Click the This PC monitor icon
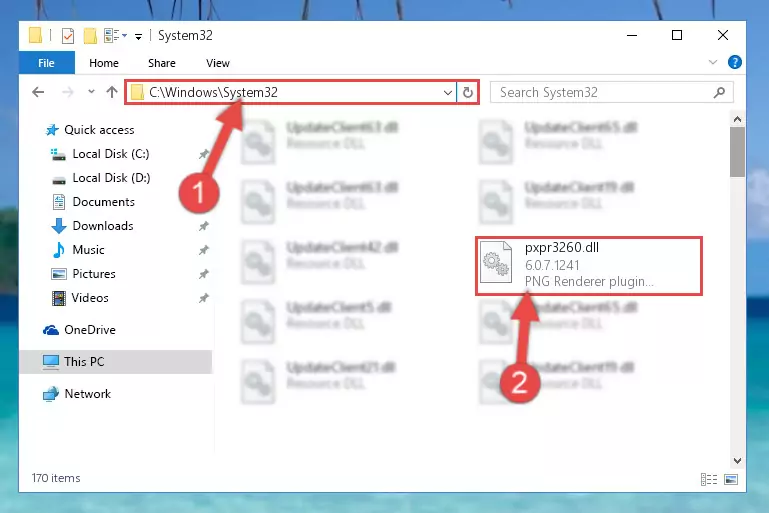 51,362
